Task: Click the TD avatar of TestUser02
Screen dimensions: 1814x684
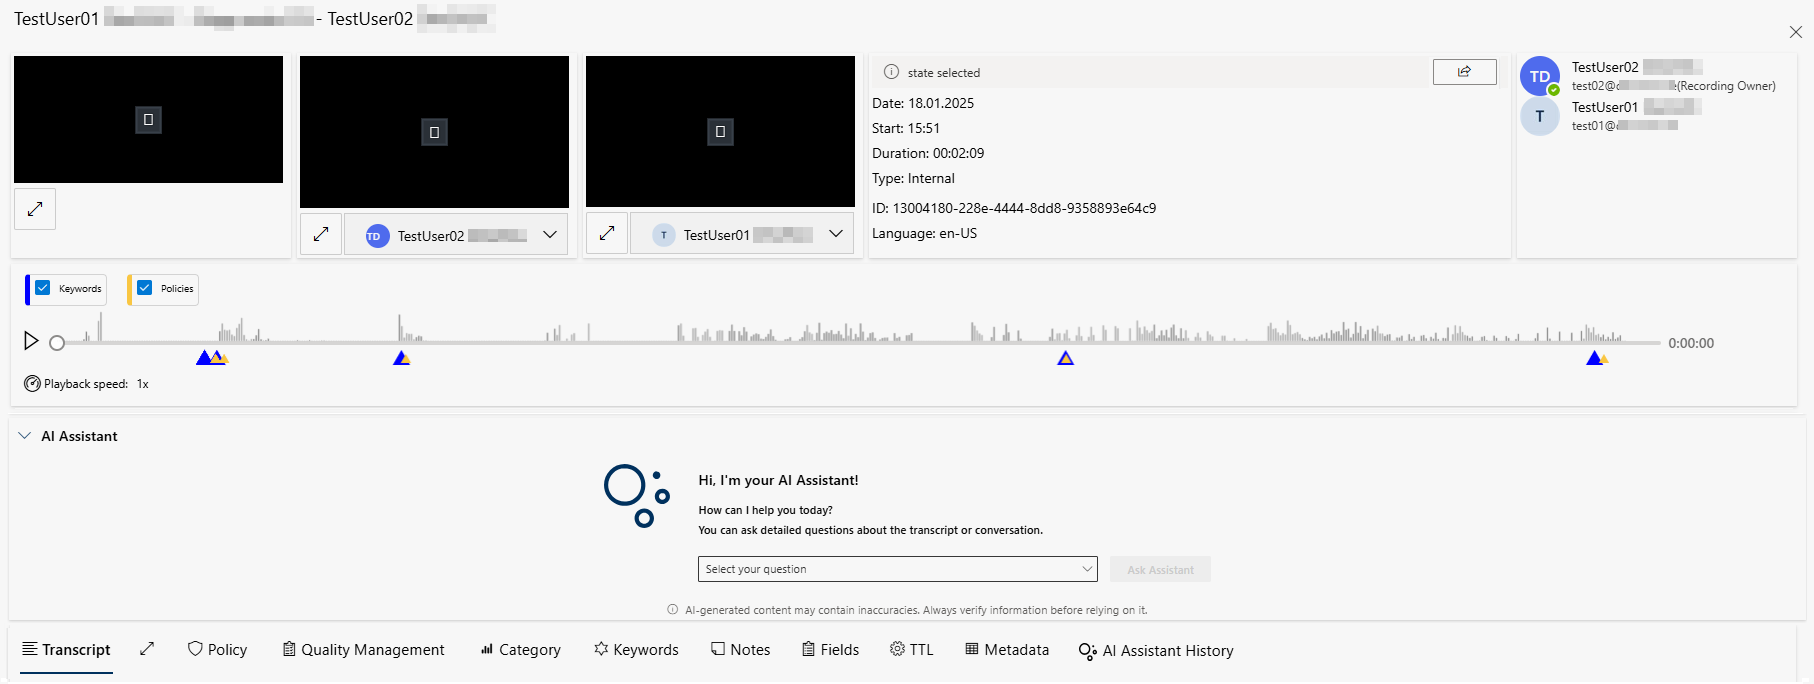Action: (1540, 76)
